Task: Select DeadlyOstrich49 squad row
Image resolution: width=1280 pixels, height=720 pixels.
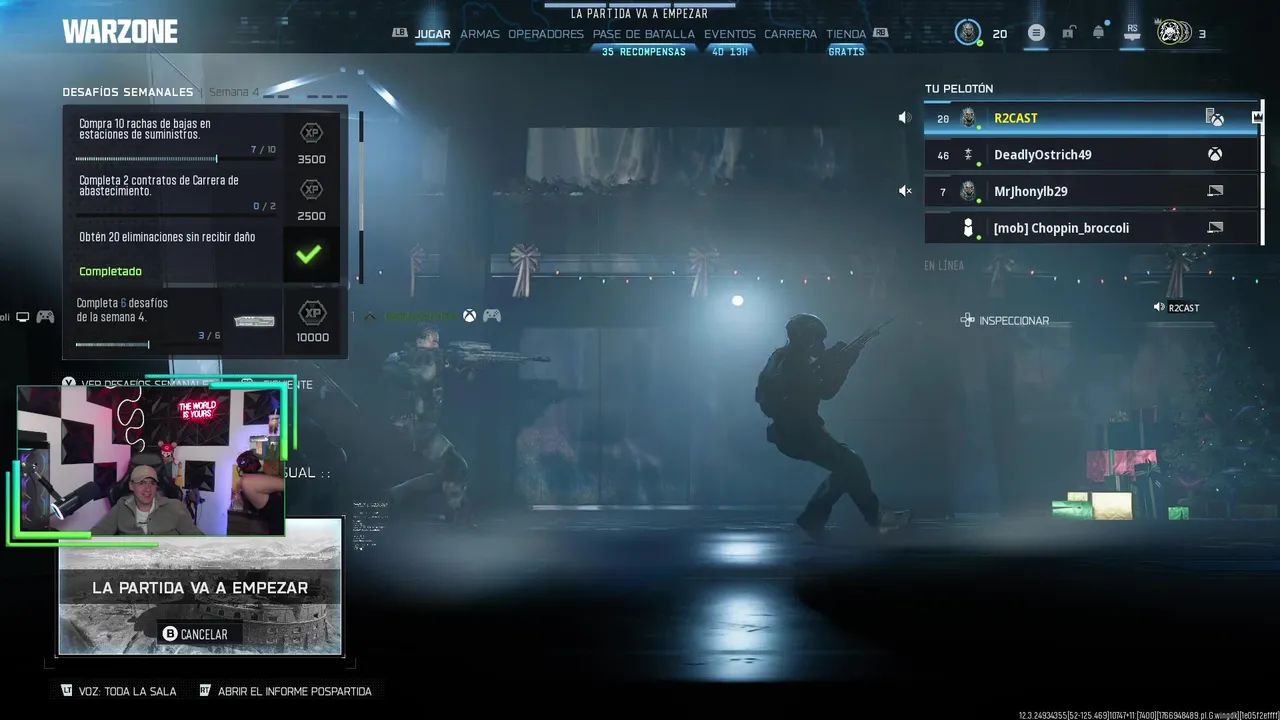Action: point(1092,155)
